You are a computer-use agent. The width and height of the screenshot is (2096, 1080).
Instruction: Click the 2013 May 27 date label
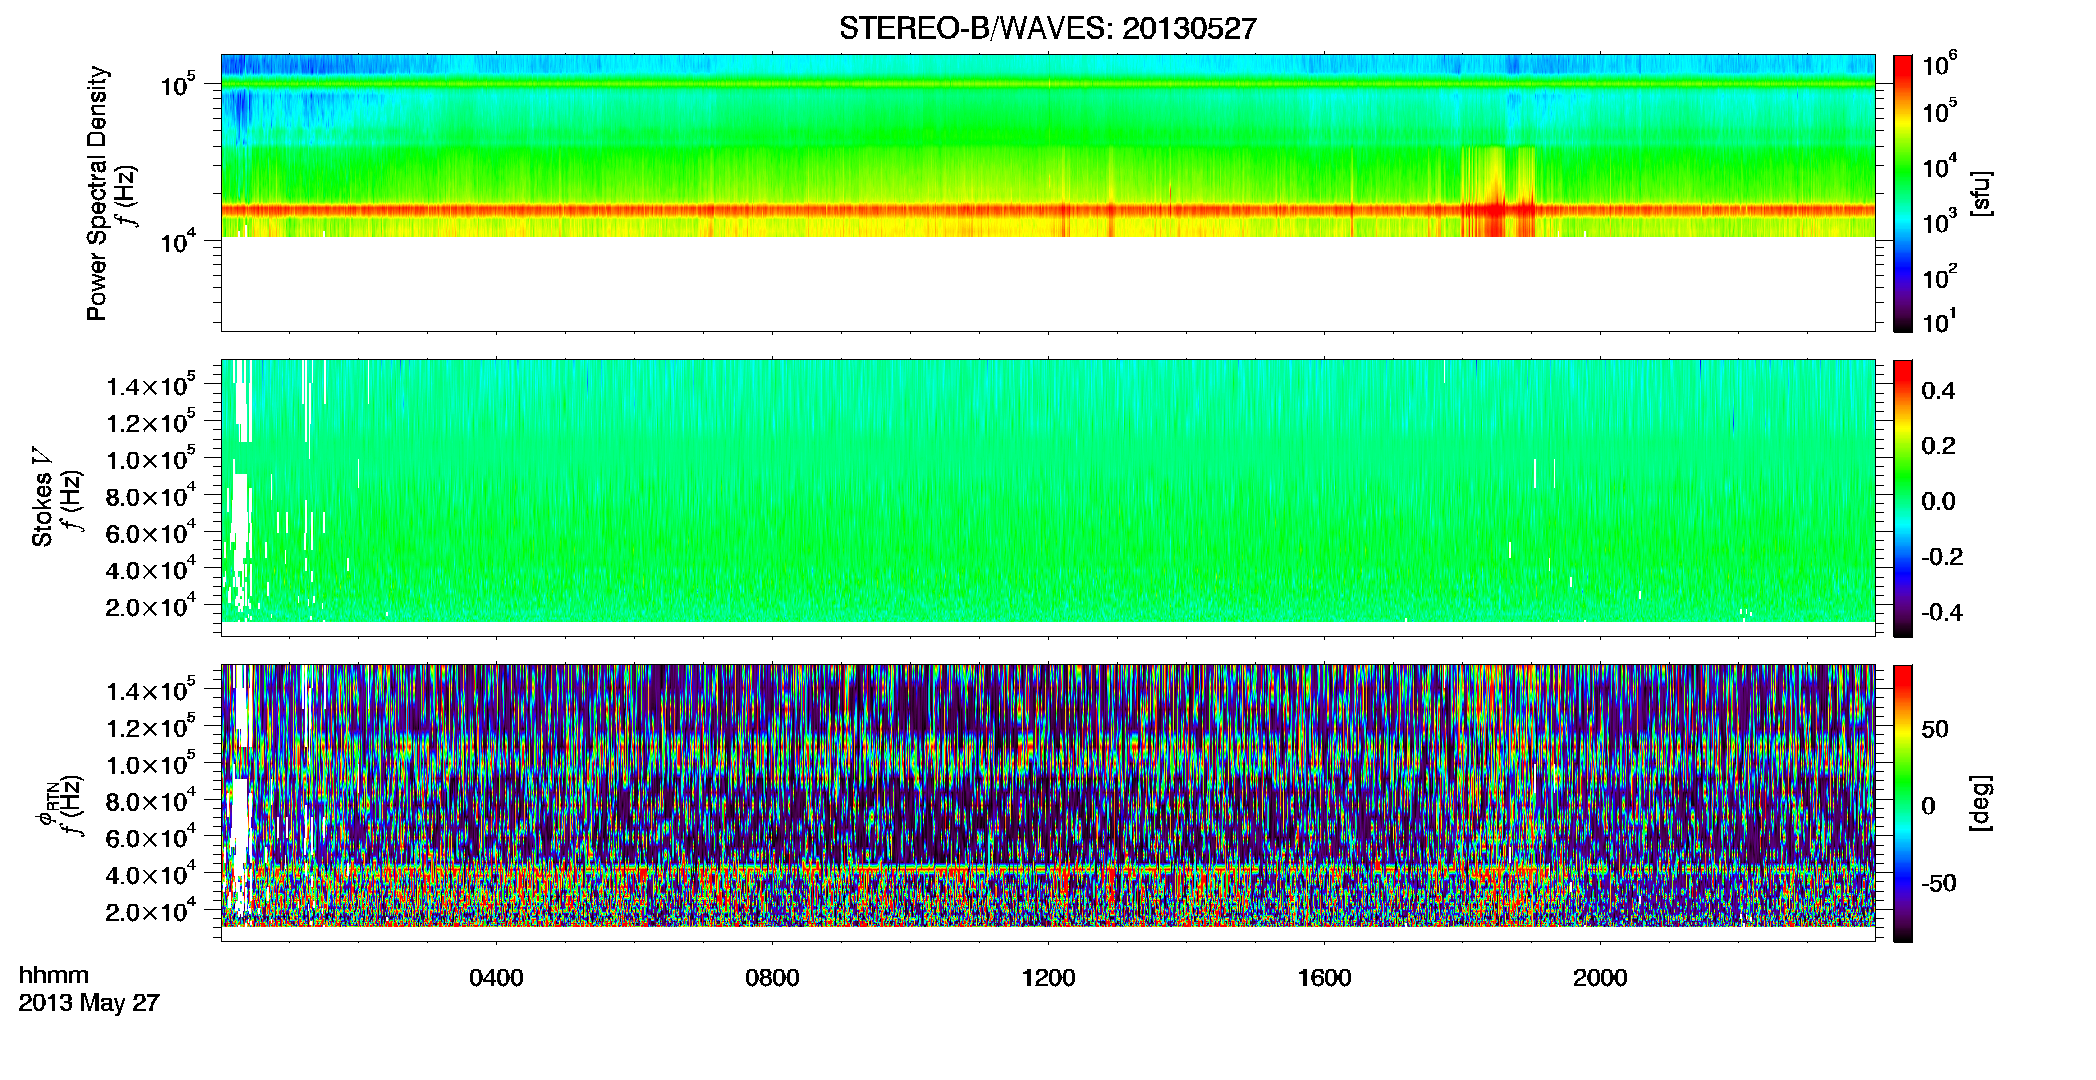89,1002
